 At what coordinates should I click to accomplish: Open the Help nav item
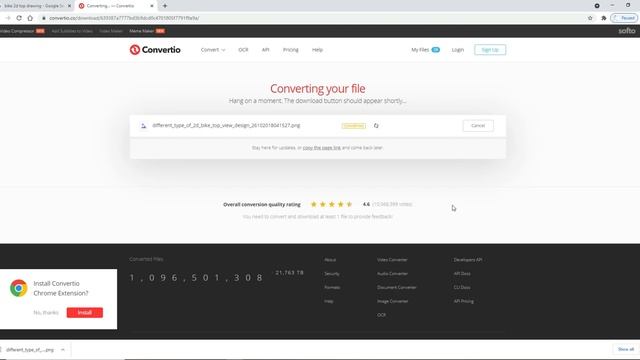click(317, 50)
